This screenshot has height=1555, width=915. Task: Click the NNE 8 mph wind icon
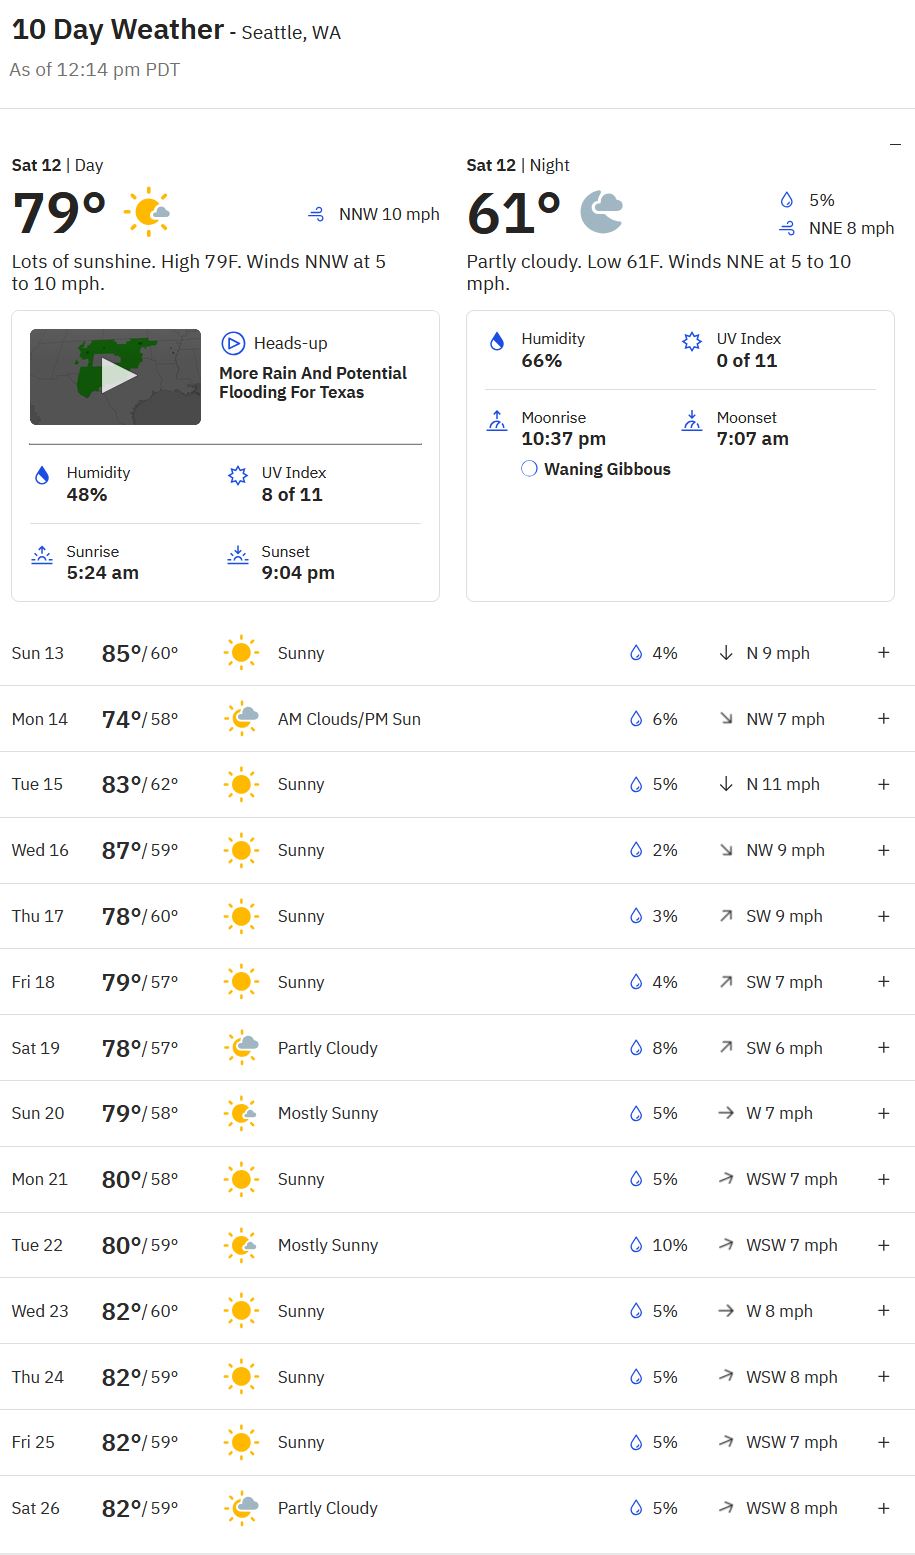pyautogui.click(x=787, y=228)
